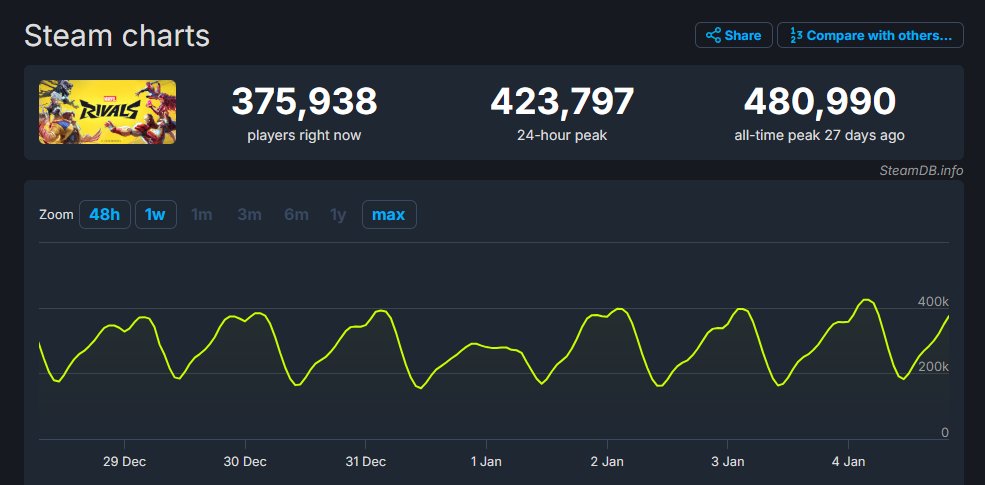Image resolution: width=985 pixels, height=485 pixels.
Task: Click the 30 Dec axis label
Action: point(245,462)
